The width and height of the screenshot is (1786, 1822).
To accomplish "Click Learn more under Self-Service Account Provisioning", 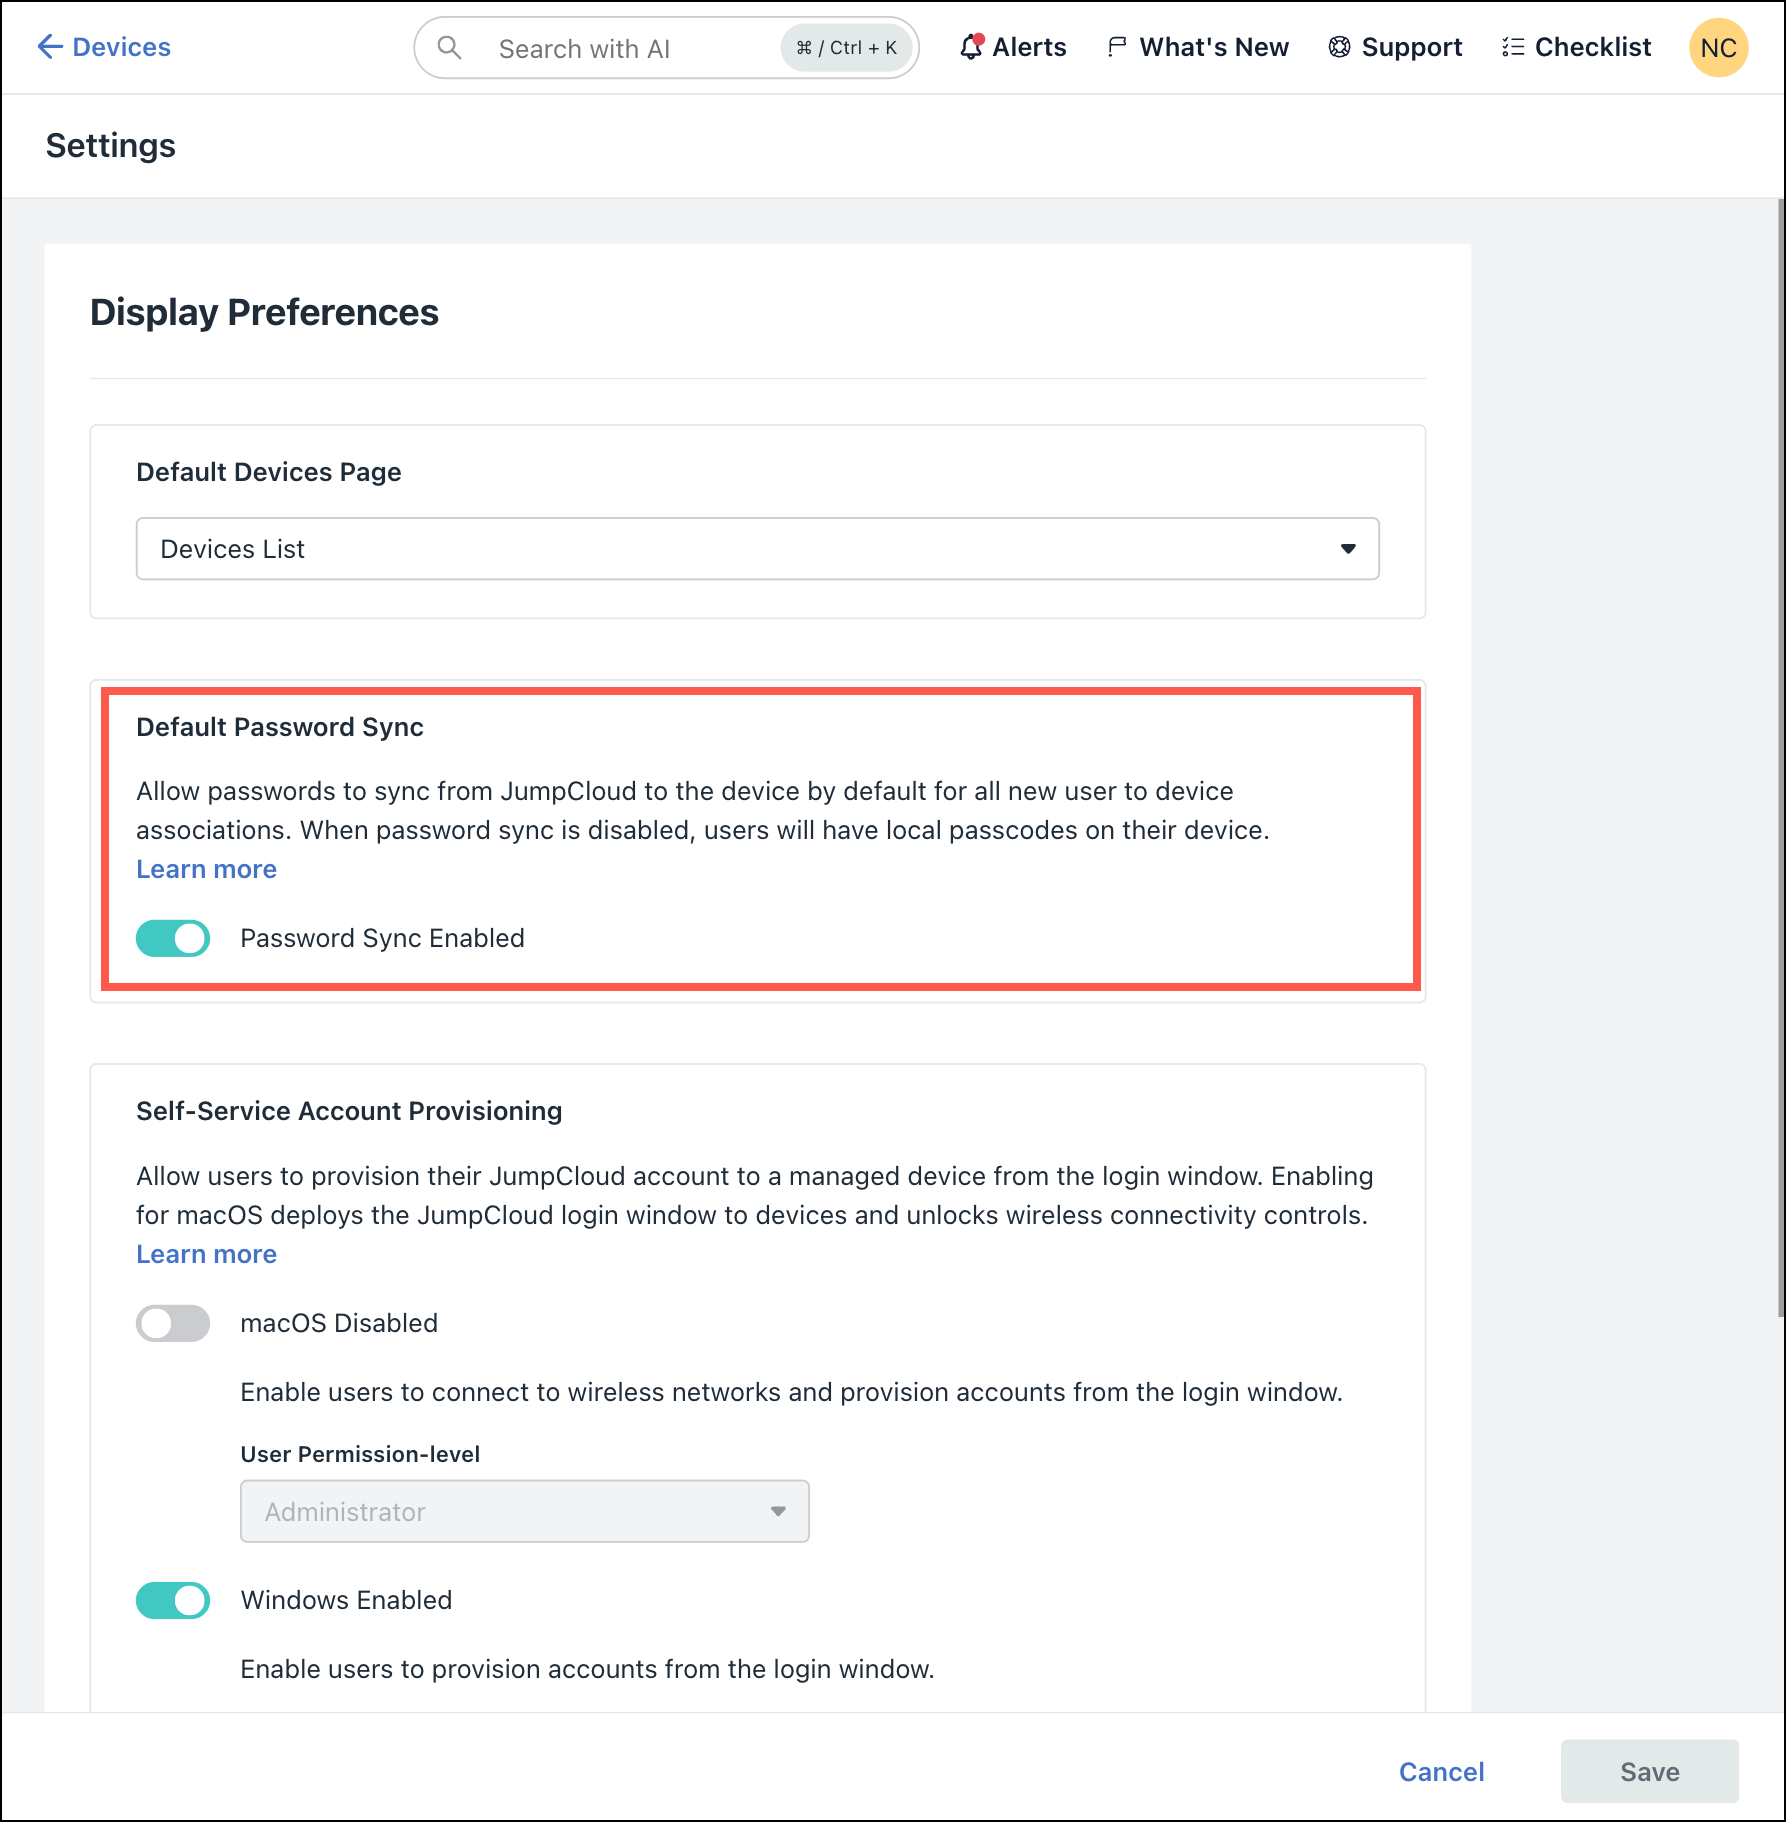I will tap(206, 1254).
